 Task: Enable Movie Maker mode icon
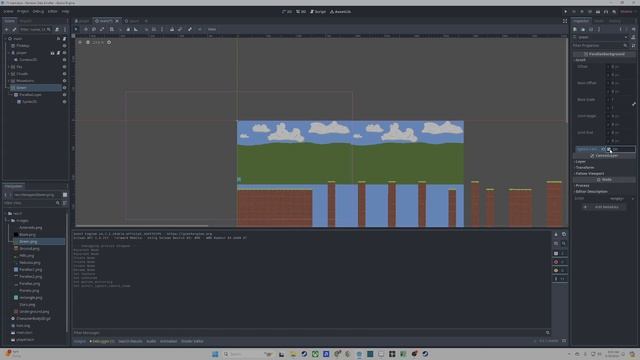pos(614,12)
